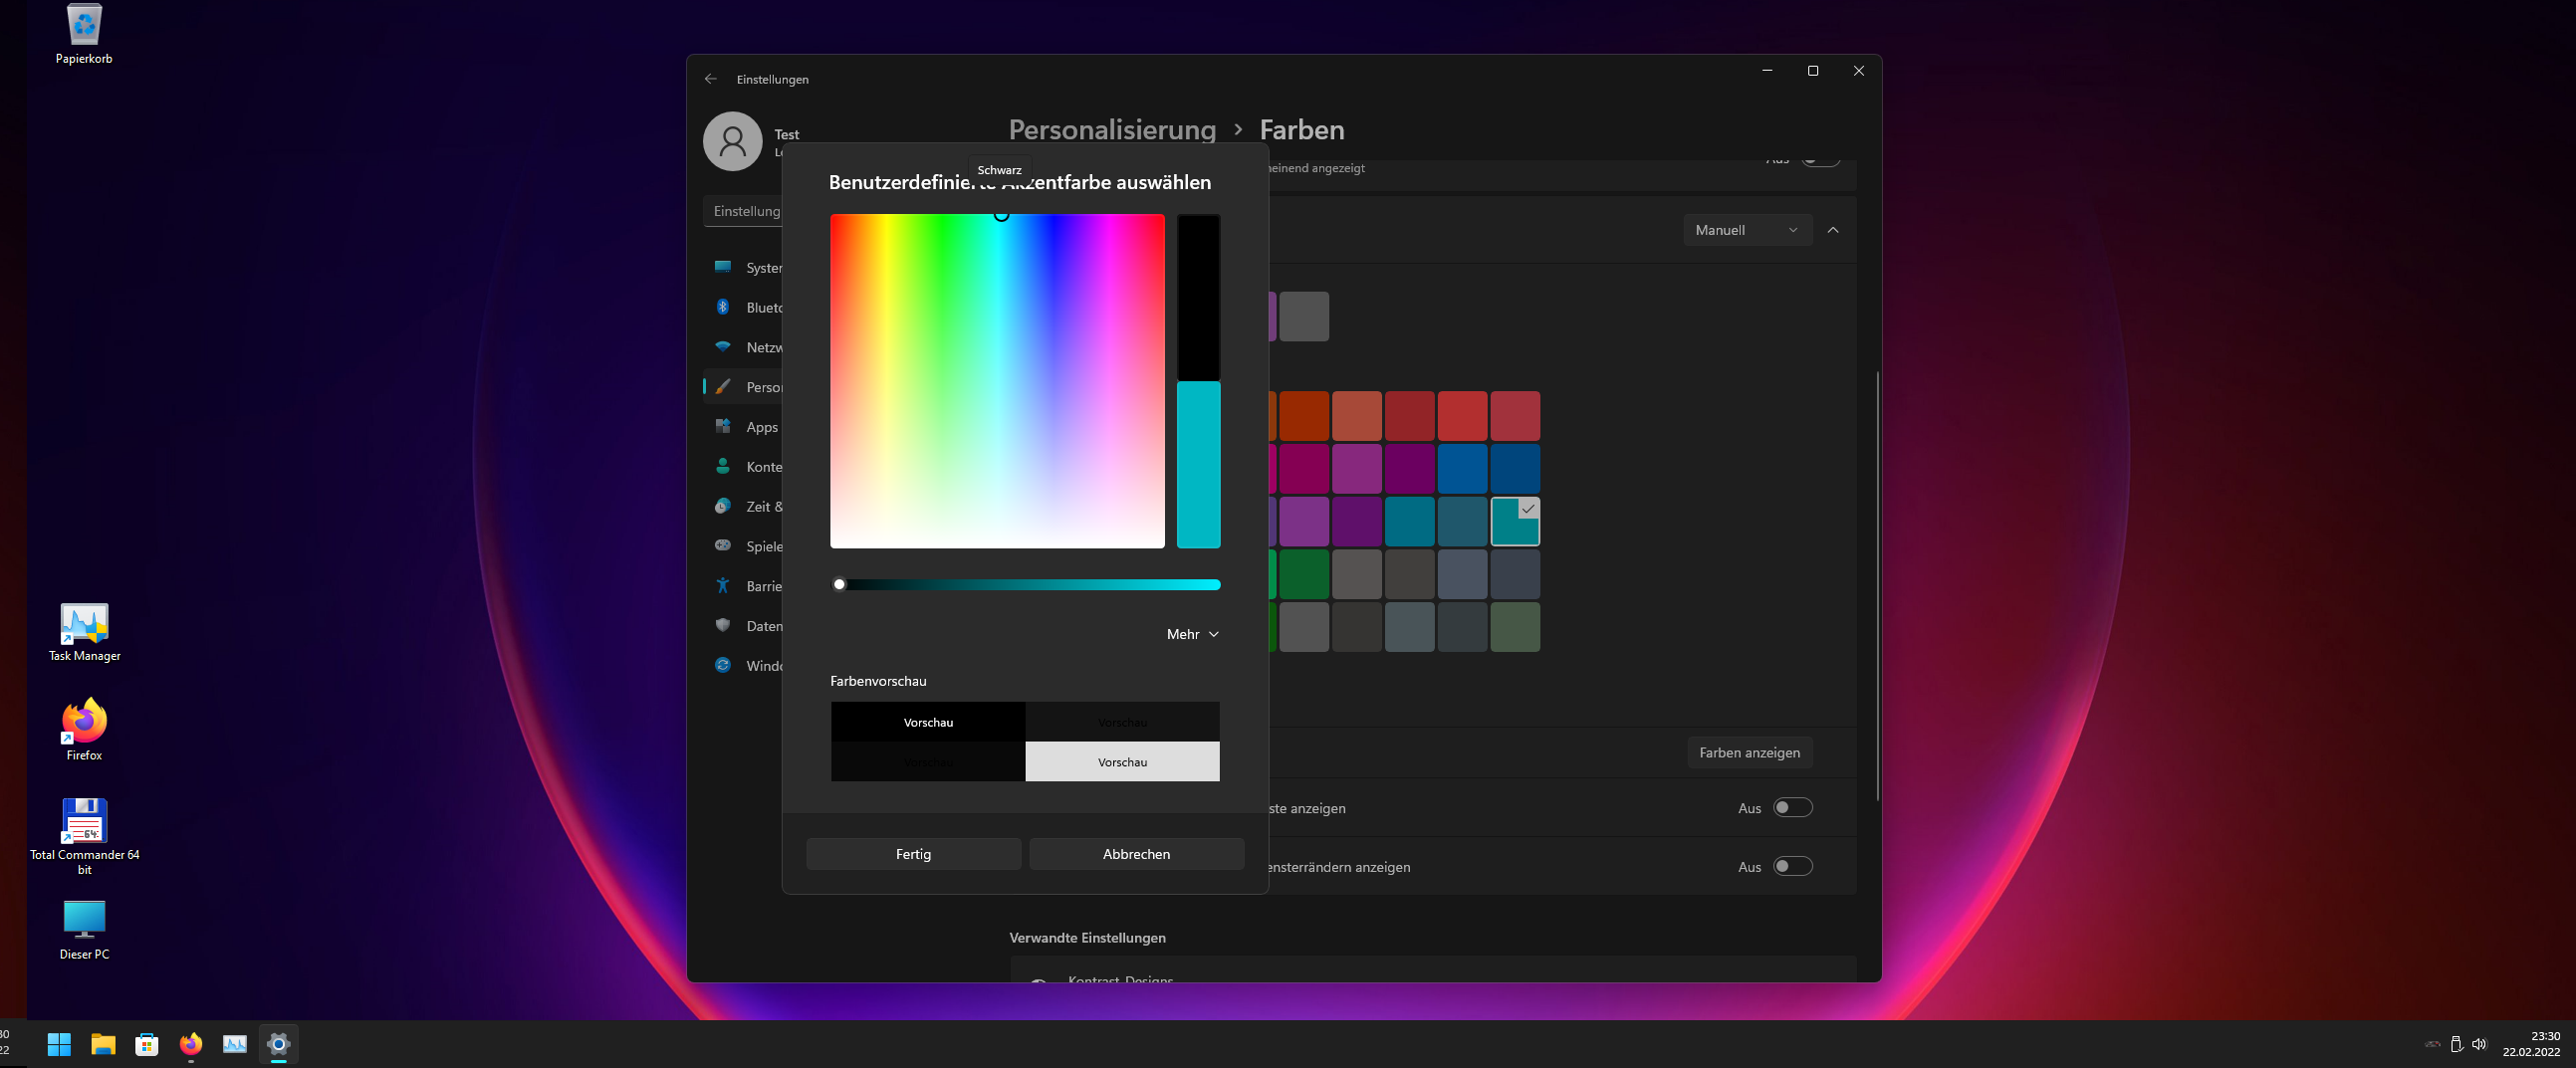Go to Personalisierung in the breadcrumb
This screenshot has height=1068, width=2576.
[1112, 130]
